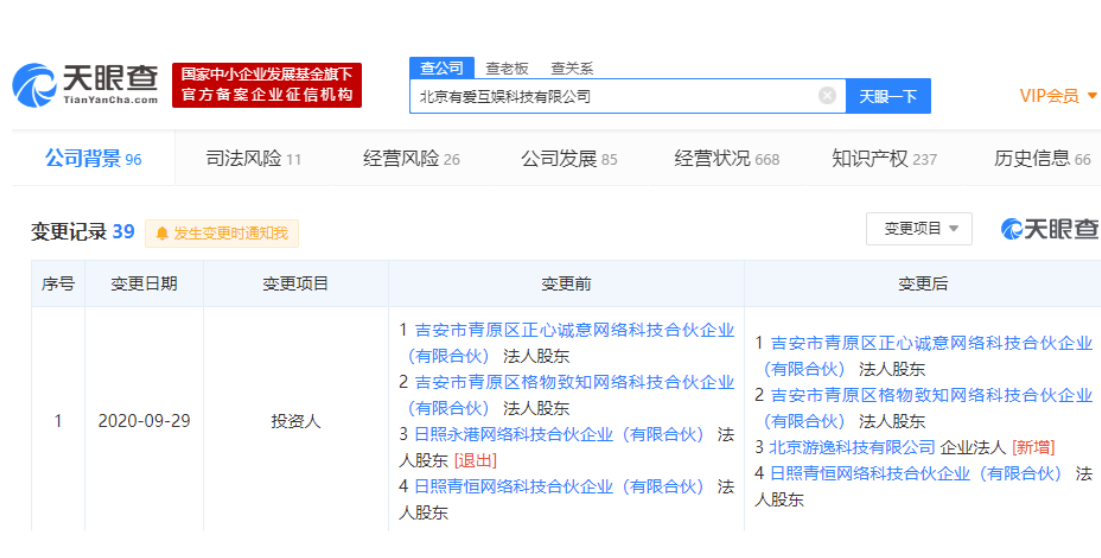Clear the search box with the X icon

click(x=827, y=95)
